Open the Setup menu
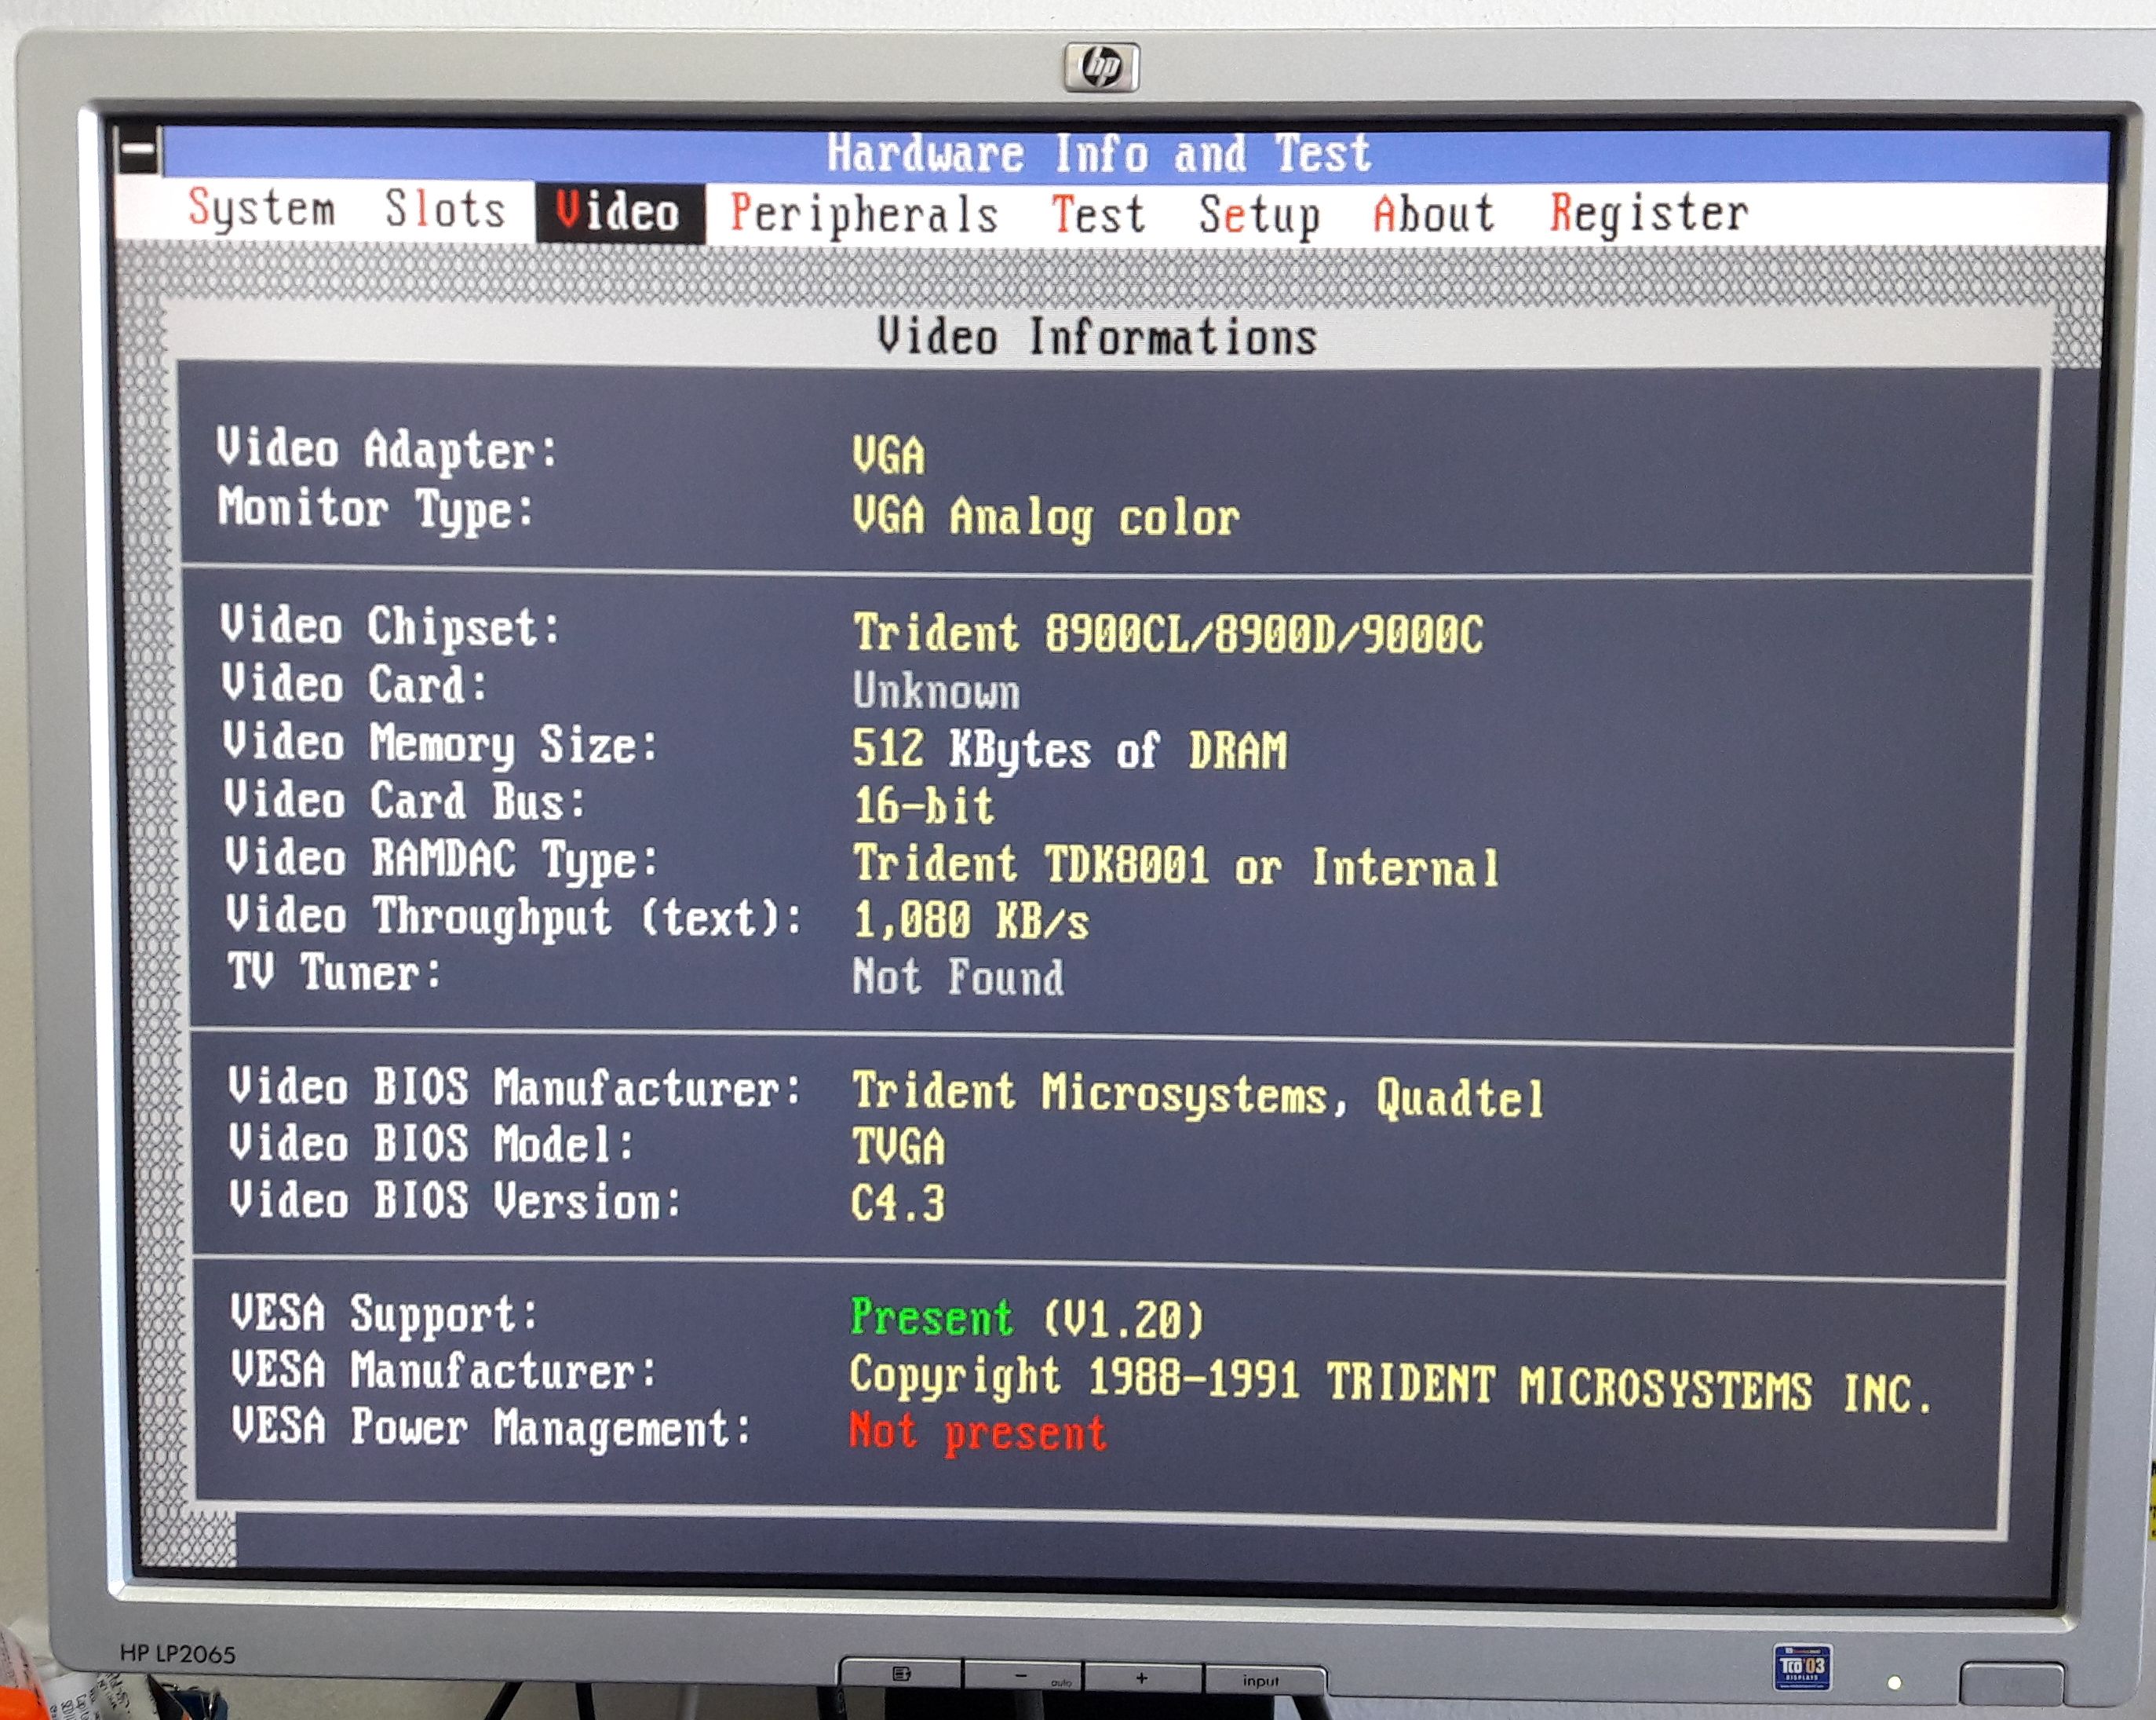The width and height of the screenshot is (2156, 1720). pyautogui.click(x=1260, y=215)
